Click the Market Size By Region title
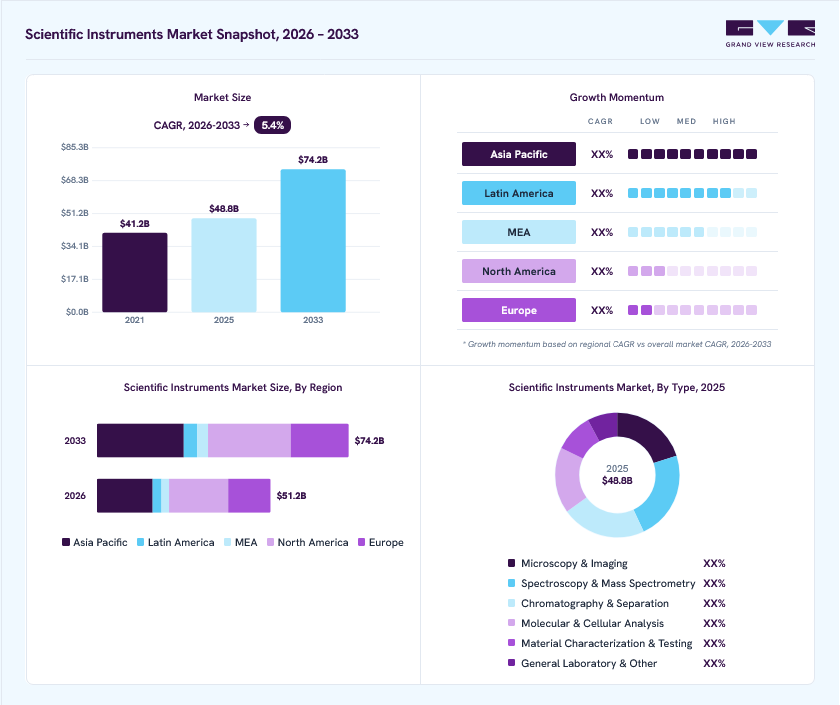Screen dimensions: 840x705 point(233,387)
